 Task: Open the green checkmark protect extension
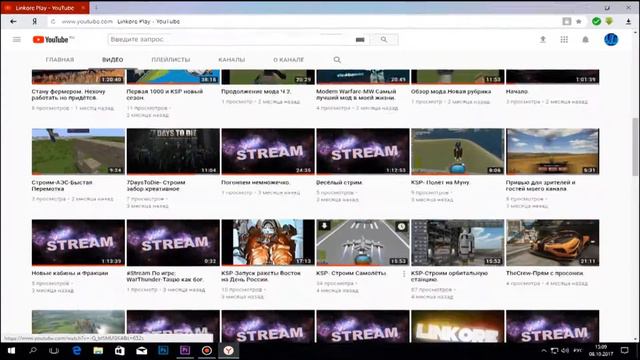[x=596, y=21]
